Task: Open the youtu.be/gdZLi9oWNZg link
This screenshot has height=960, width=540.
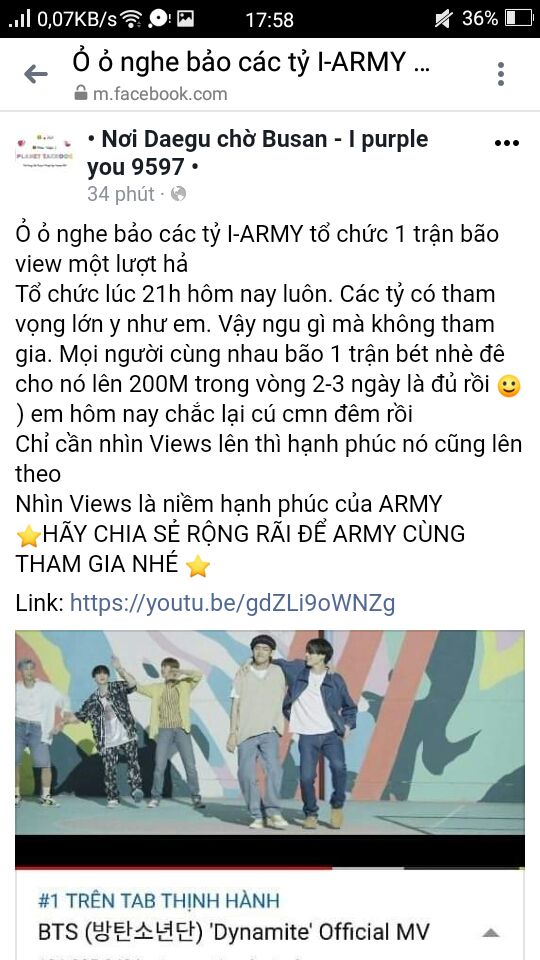Action: pyautogui.click(x=232, y=604)
